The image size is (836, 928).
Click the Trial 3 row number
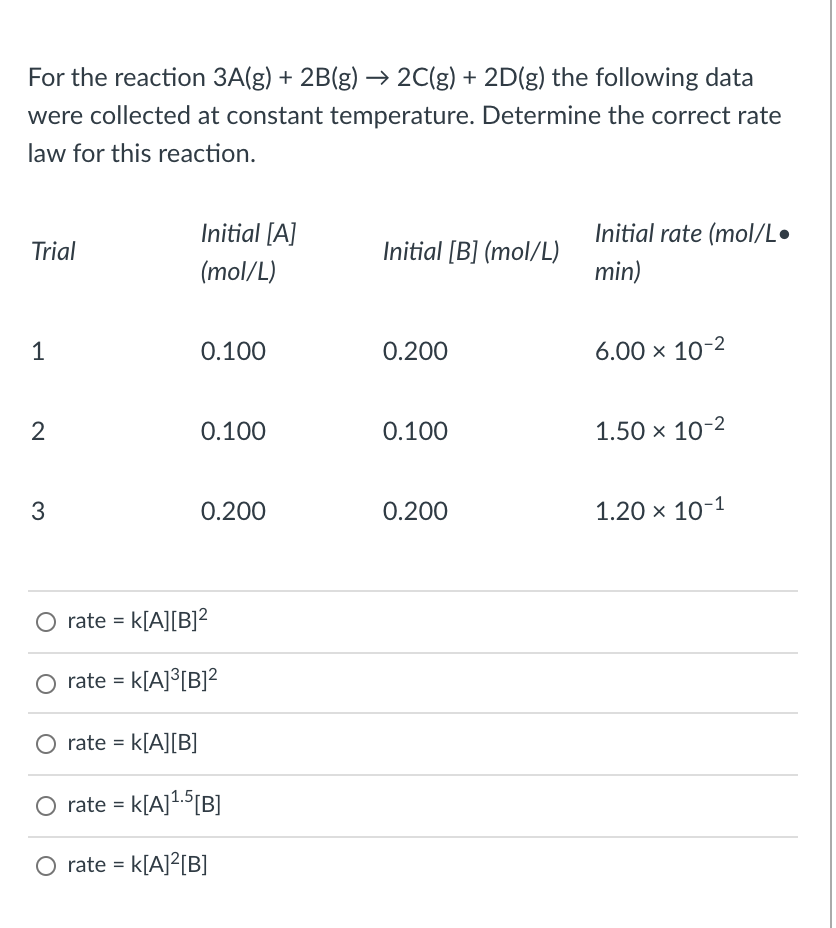[x=38, y=511]
